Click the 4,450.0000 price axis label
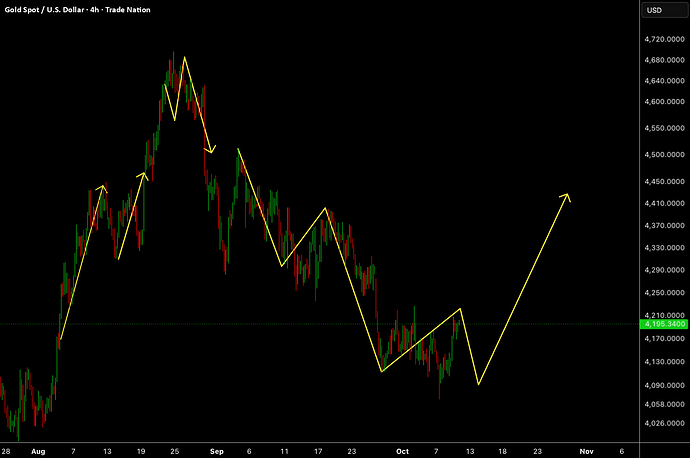 click(x=664, y=181)
